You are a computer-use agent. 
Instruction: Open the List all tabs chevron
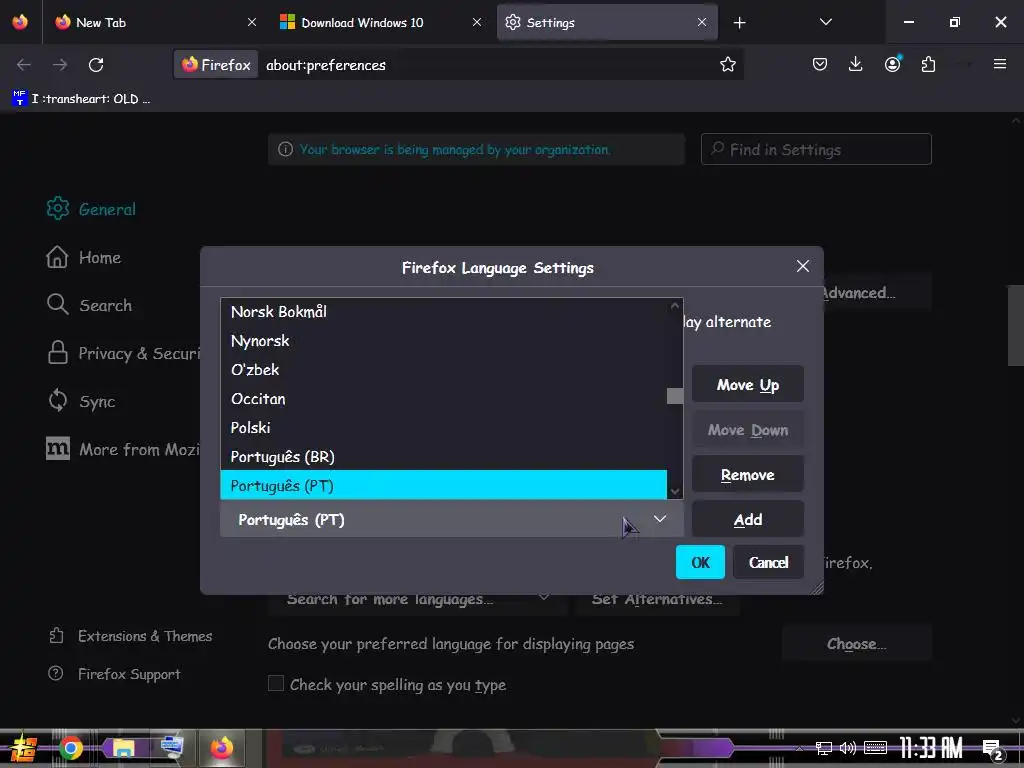click(825, 22)
